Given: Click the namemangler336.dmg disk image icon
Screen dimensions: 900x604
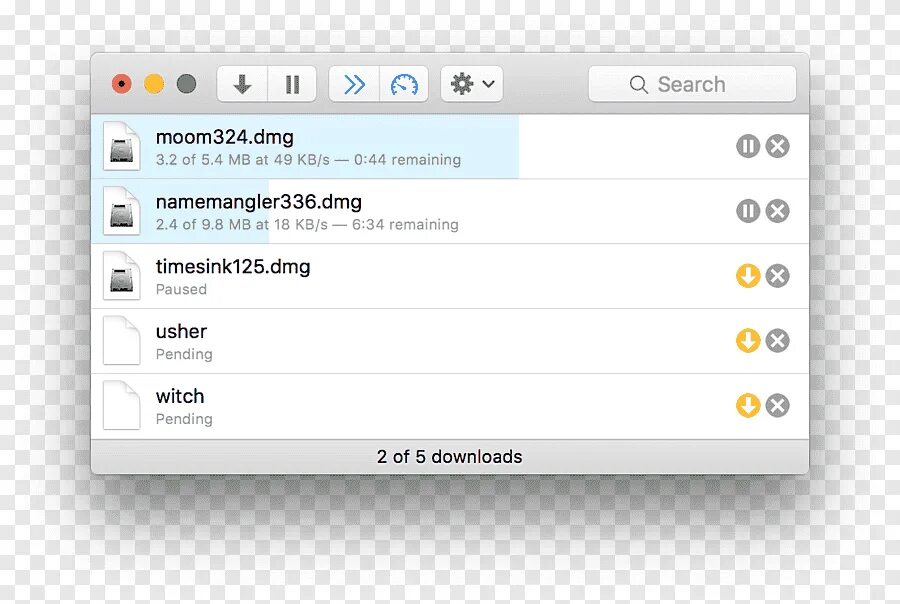Looking at the screenshot, I should pos(122,211).
